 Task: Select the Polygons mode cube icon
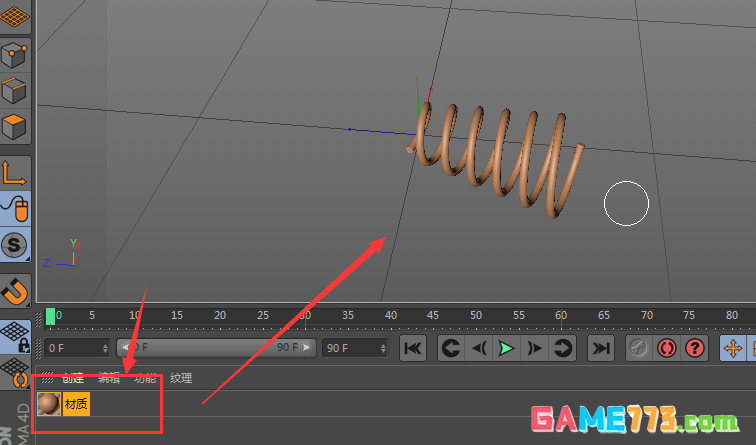(14, 128)
